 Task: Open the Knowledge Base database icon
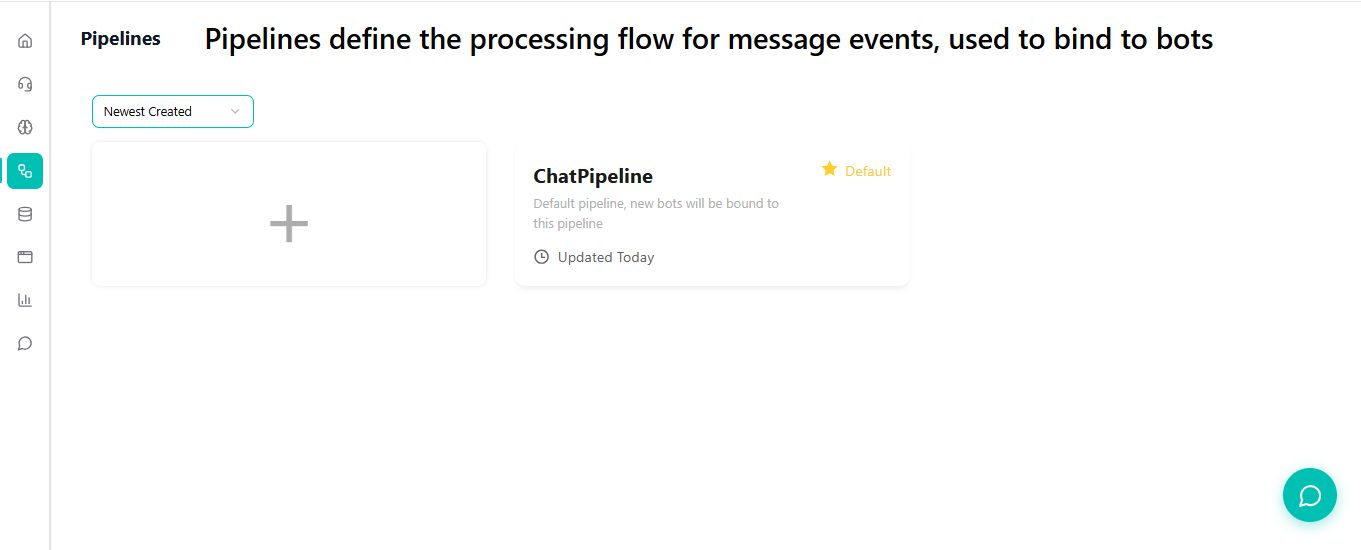click(x=25, y=214)
